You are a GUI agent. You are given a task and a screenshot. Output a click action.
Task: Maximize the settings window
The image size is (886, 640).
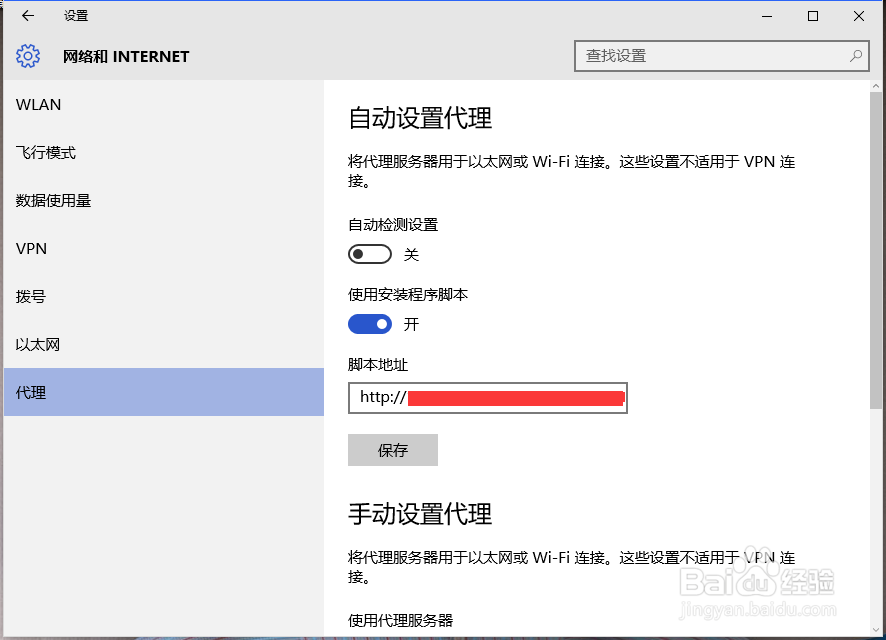813,16
